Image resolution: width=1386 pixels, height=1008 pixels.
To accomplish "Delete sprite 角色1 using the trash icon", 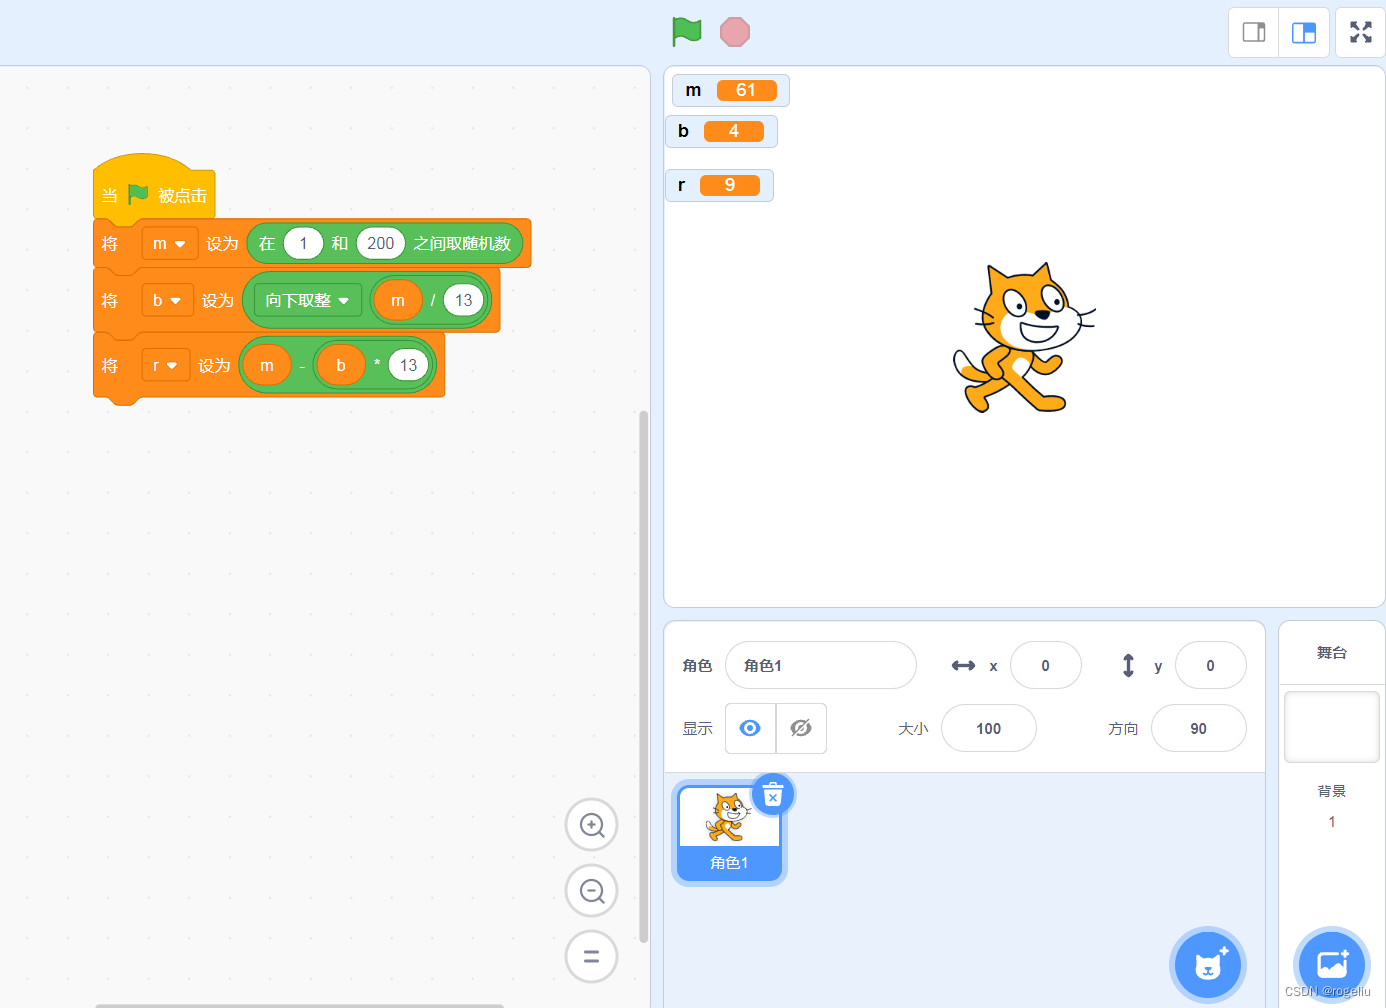I will pos(773,795).
